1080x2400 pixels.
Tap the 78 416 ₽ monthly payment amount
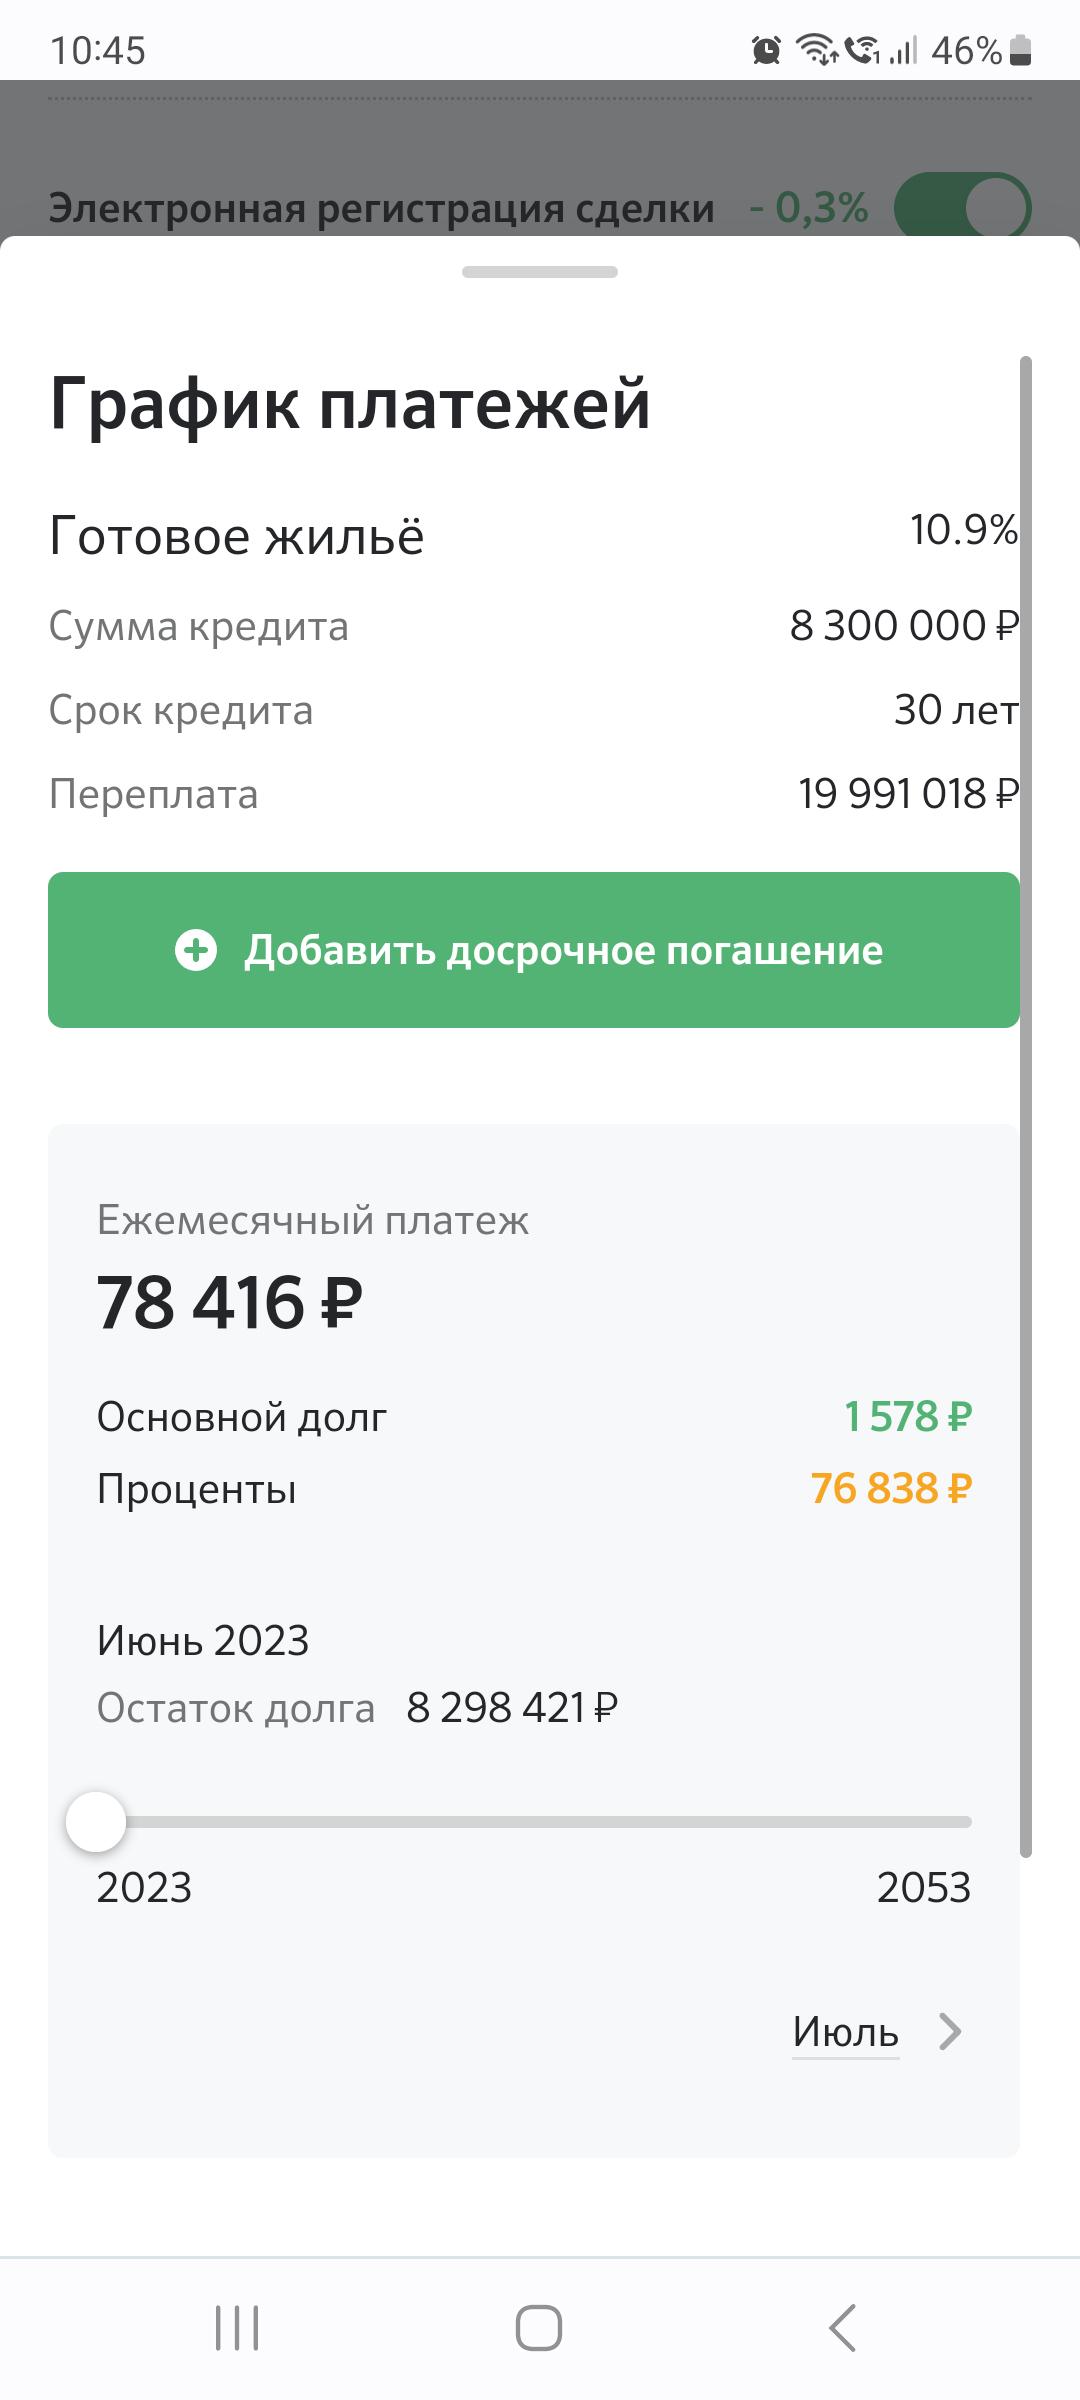tap(230, 1303)
